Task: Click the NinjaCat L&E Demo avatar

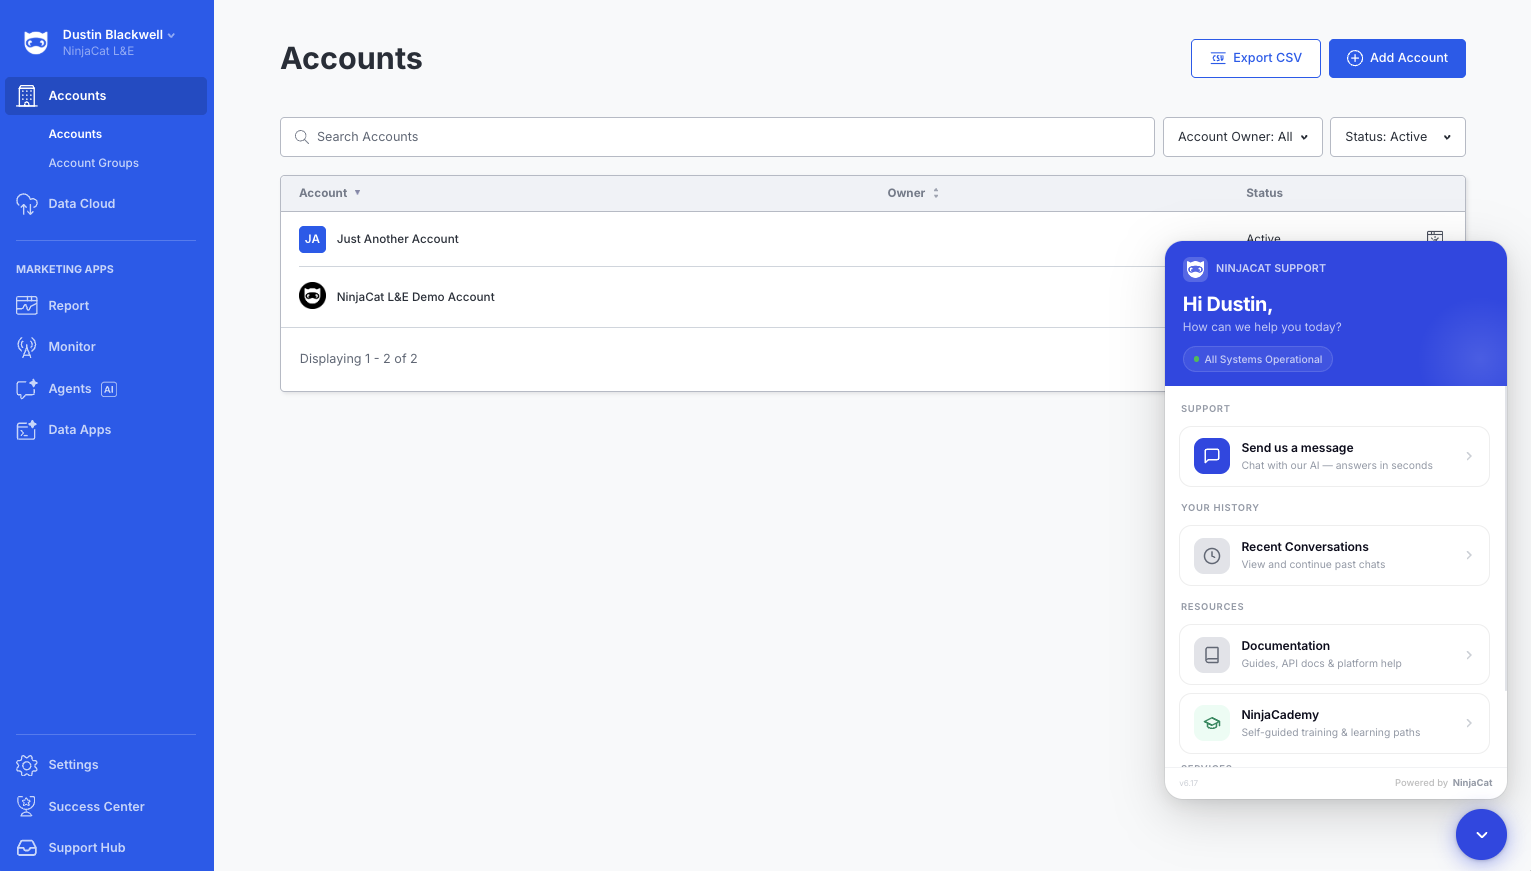Action: click(x=312, y=296)
